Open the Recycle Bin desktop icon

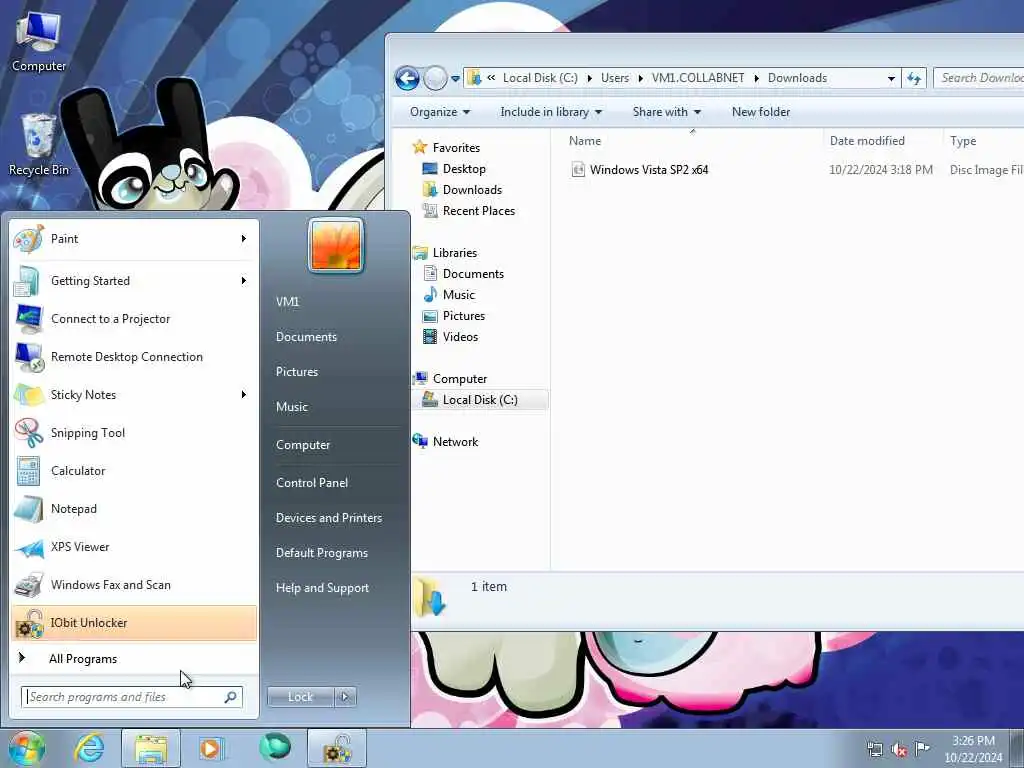[39, 145]
